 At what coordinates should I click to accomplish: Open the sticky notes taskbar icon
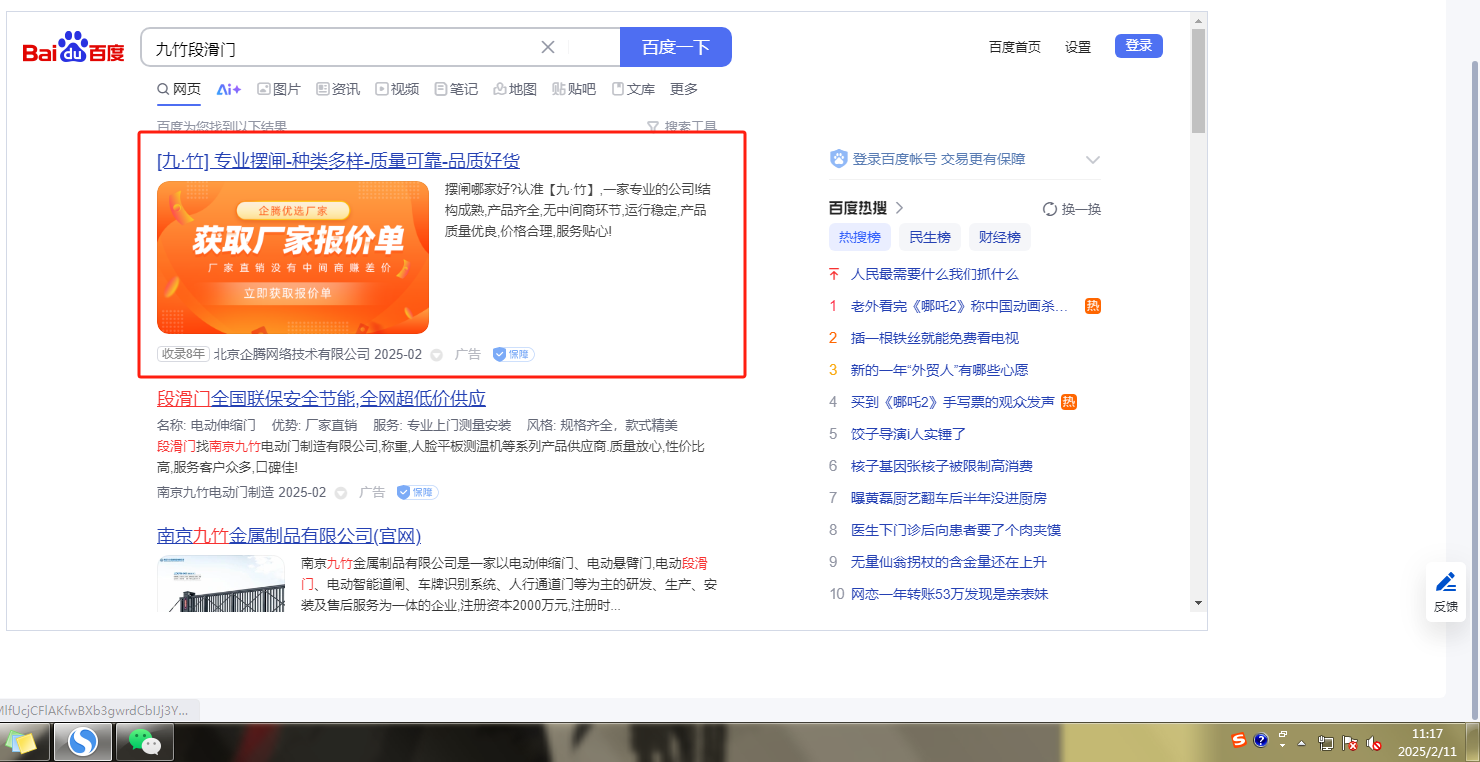coord(22,742)
